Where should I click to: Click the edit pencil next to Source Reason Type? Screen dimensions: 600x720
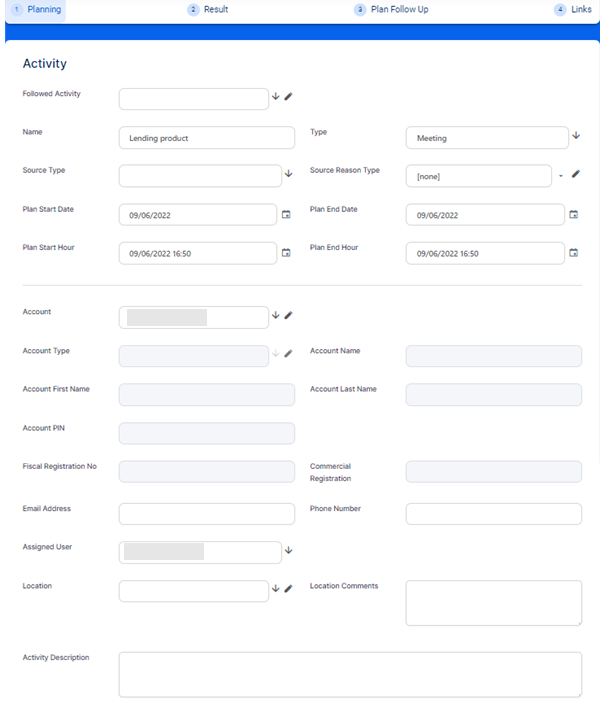[575, 175]
